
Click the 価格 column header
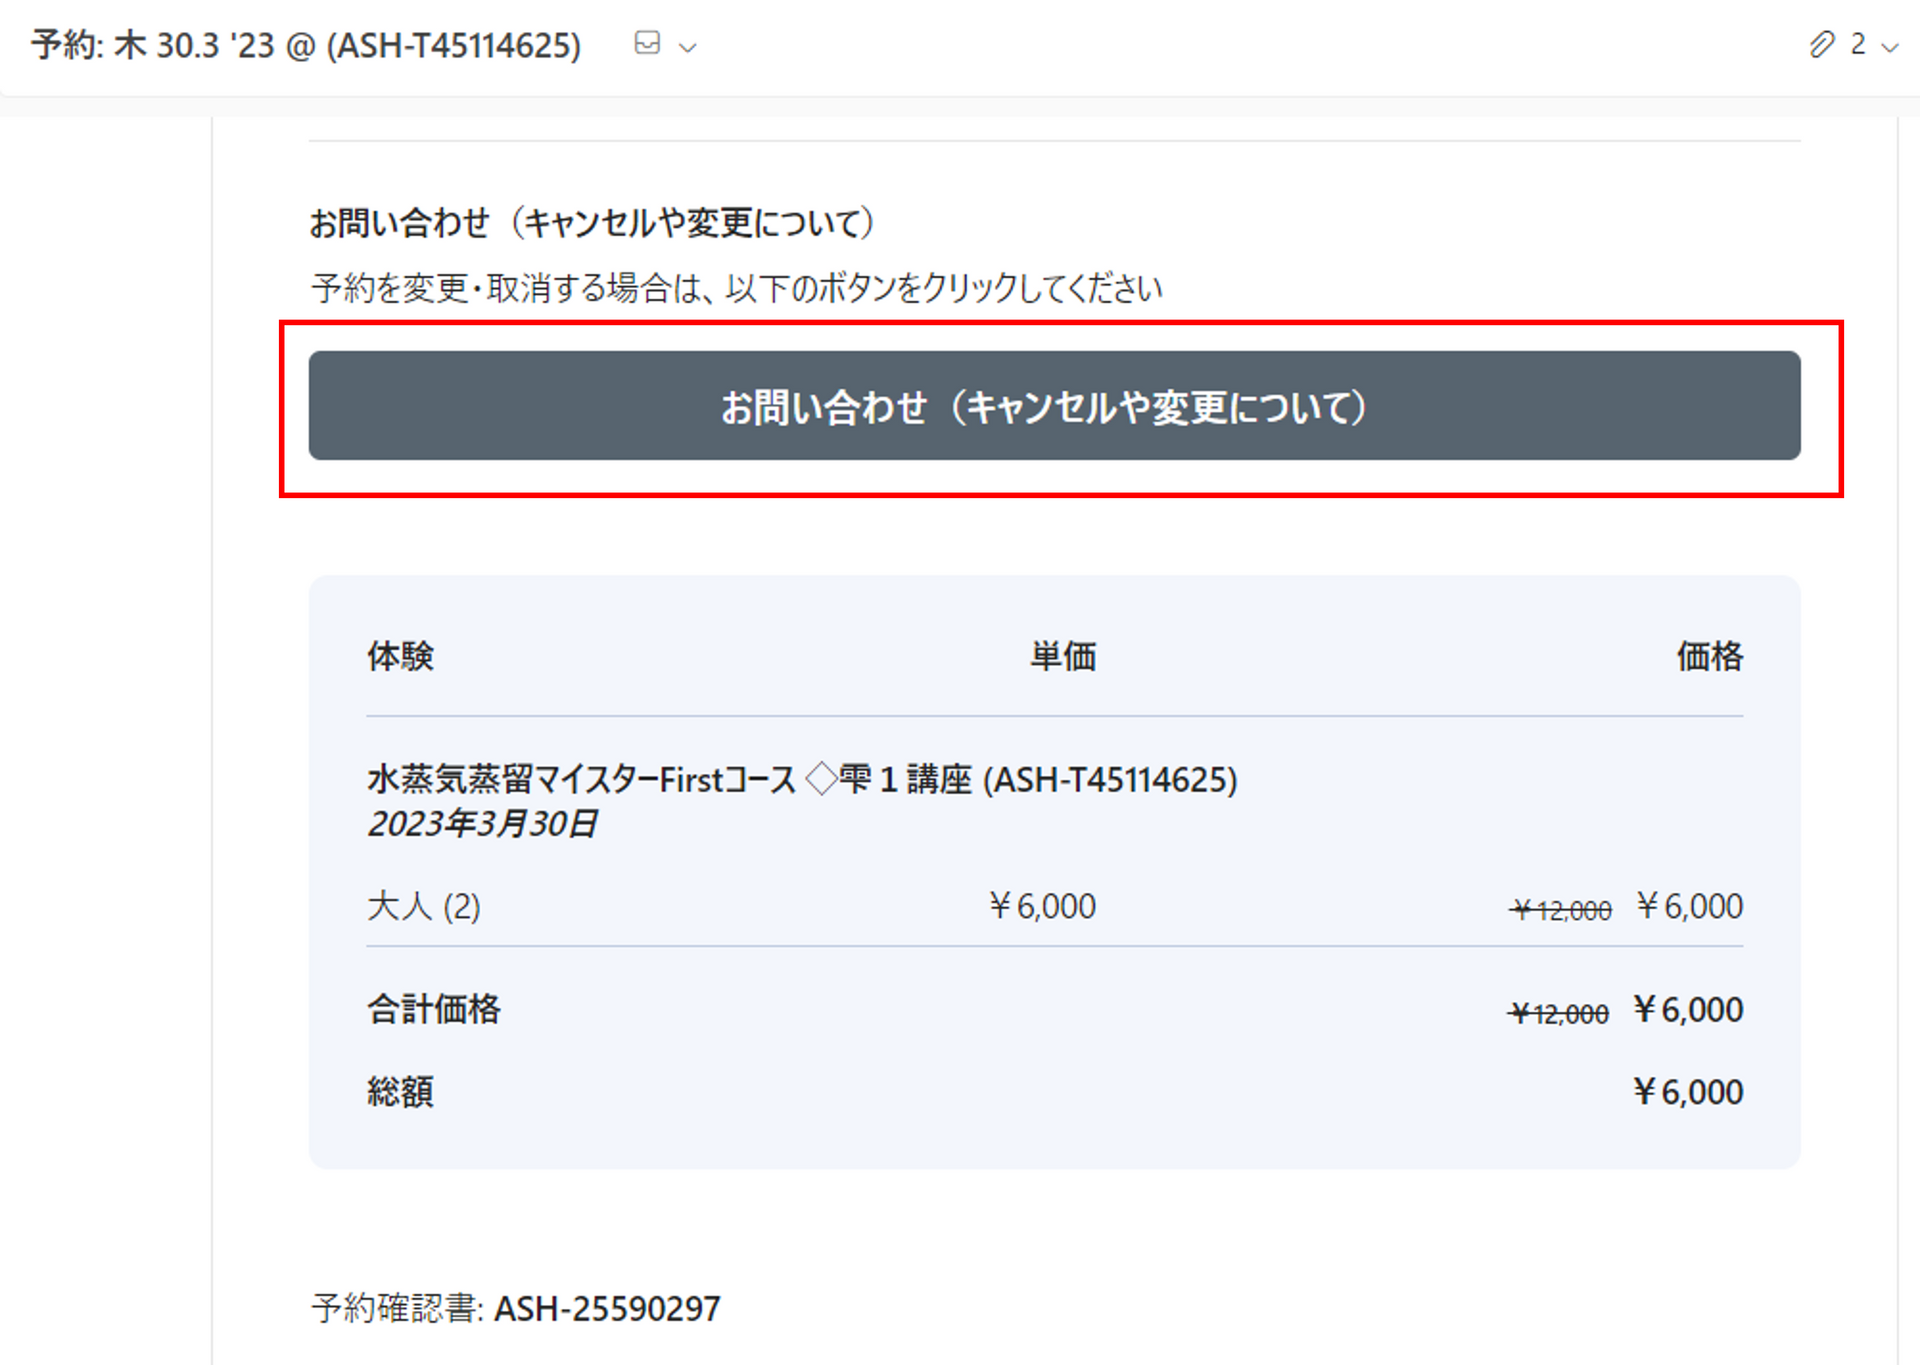coord(1709,656)
